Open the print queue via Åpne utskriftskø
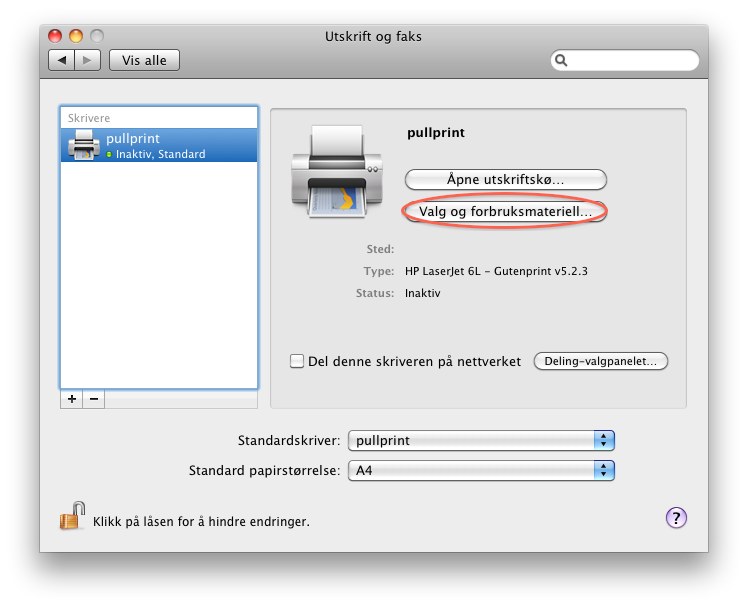 point(505,180)
